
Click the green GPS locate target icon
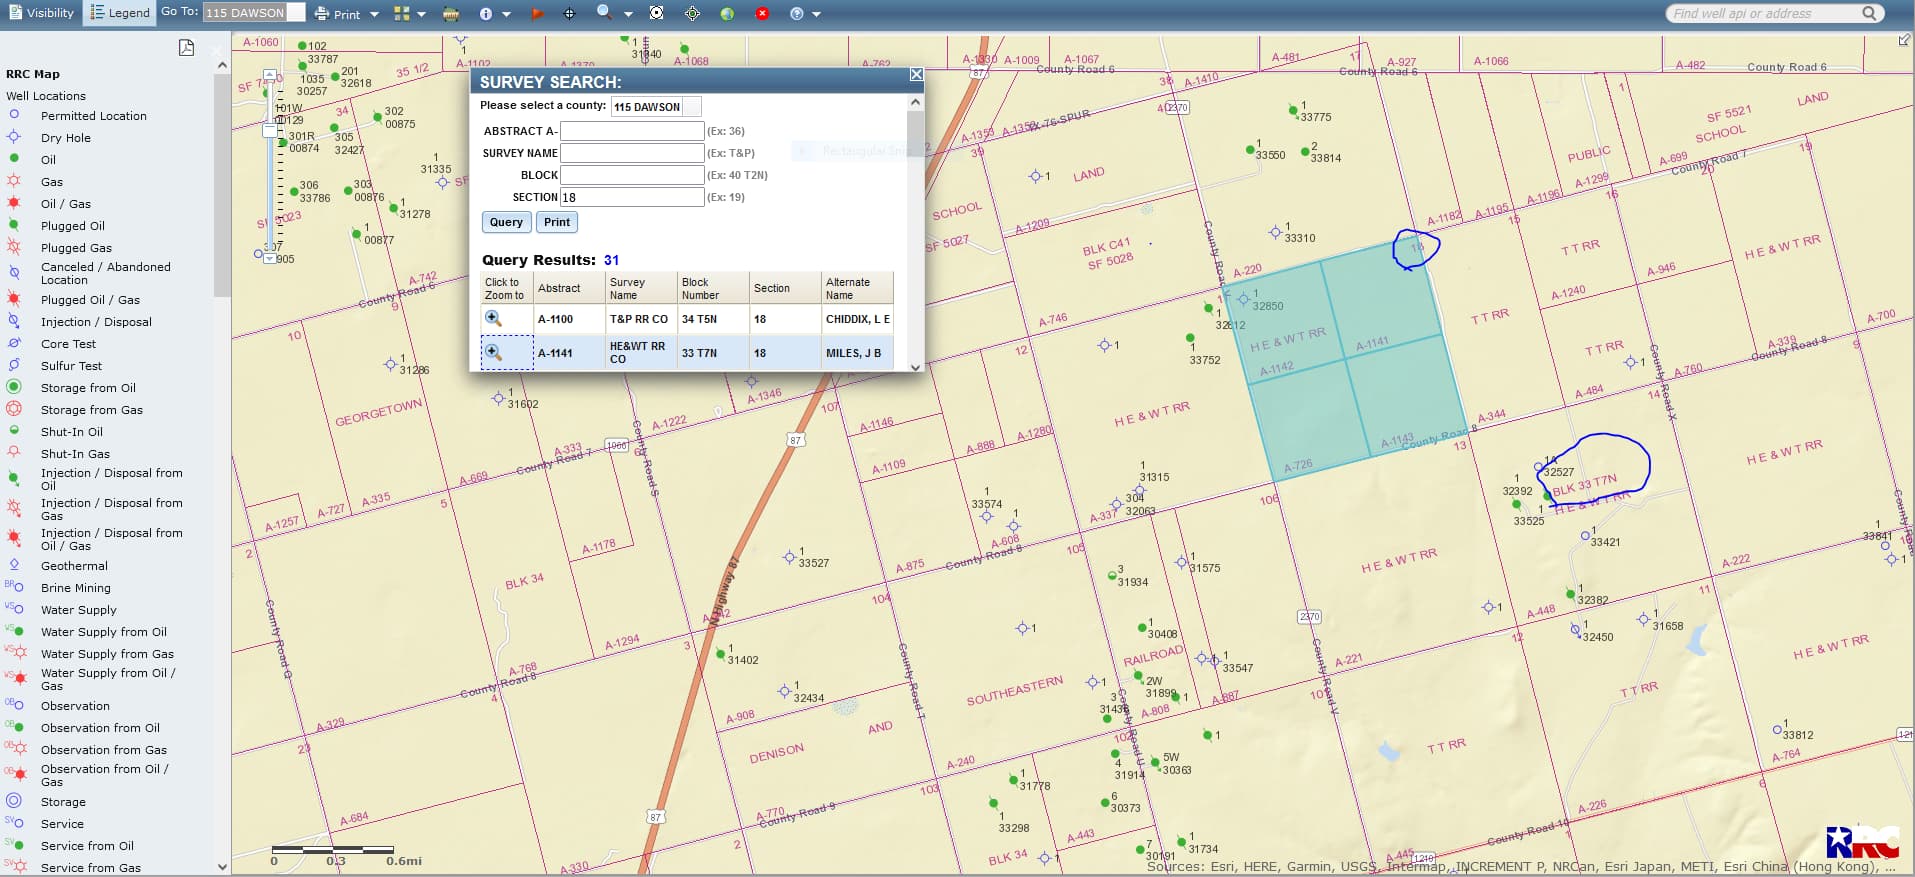(x=692, y=13)
